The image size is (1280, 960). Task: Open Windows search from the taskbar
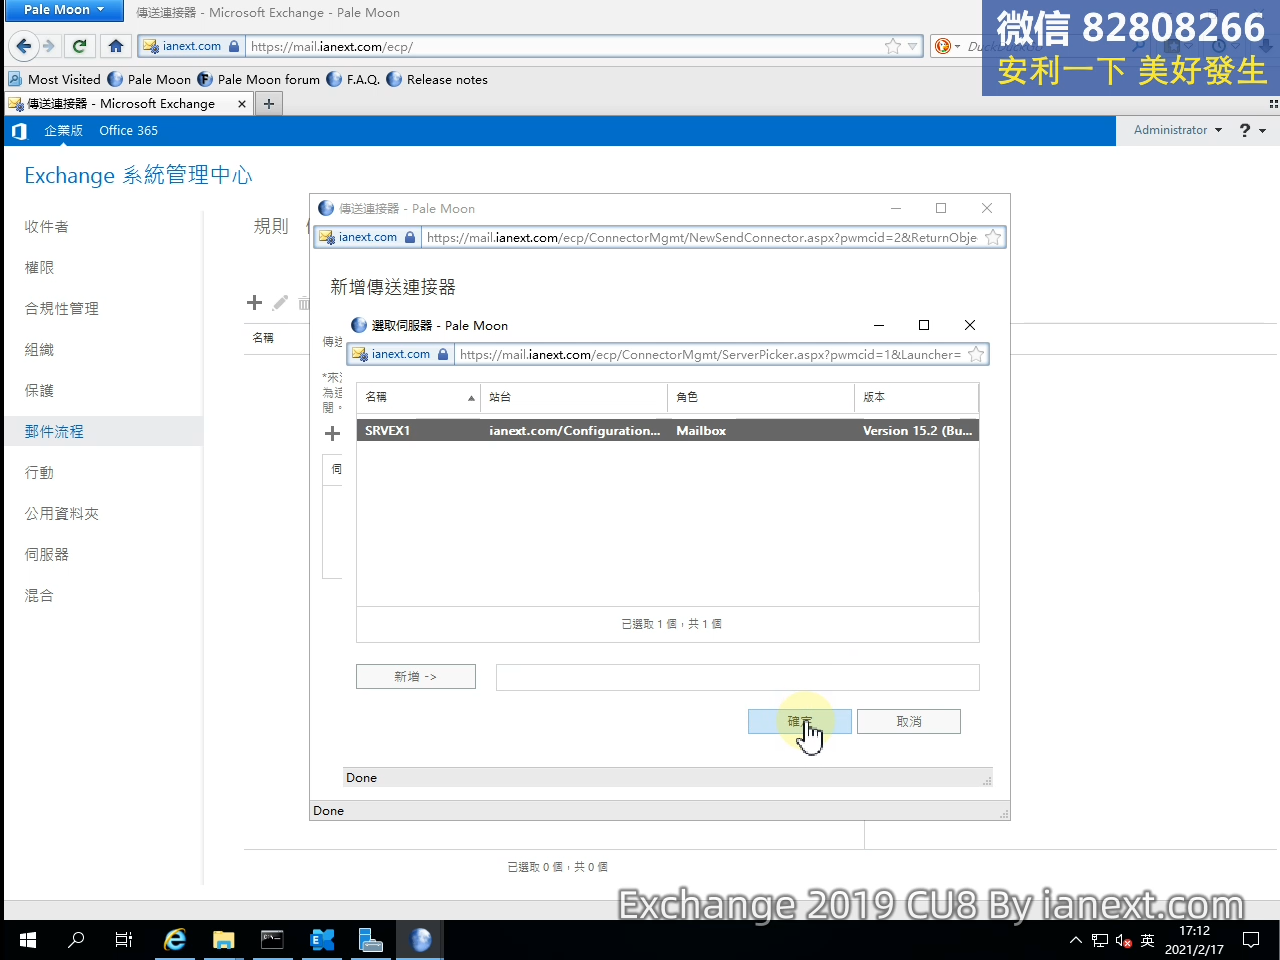point(76,940)
